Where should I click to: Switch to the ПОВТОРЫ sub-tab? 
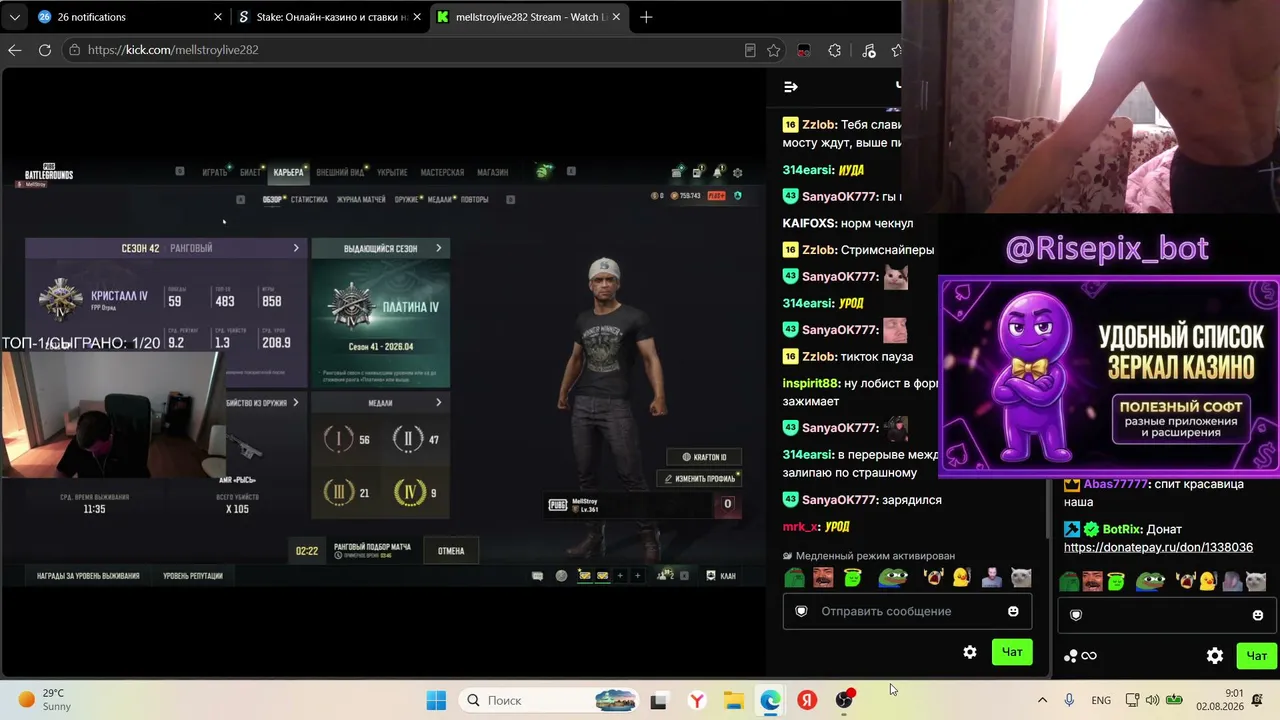[475, 199]
